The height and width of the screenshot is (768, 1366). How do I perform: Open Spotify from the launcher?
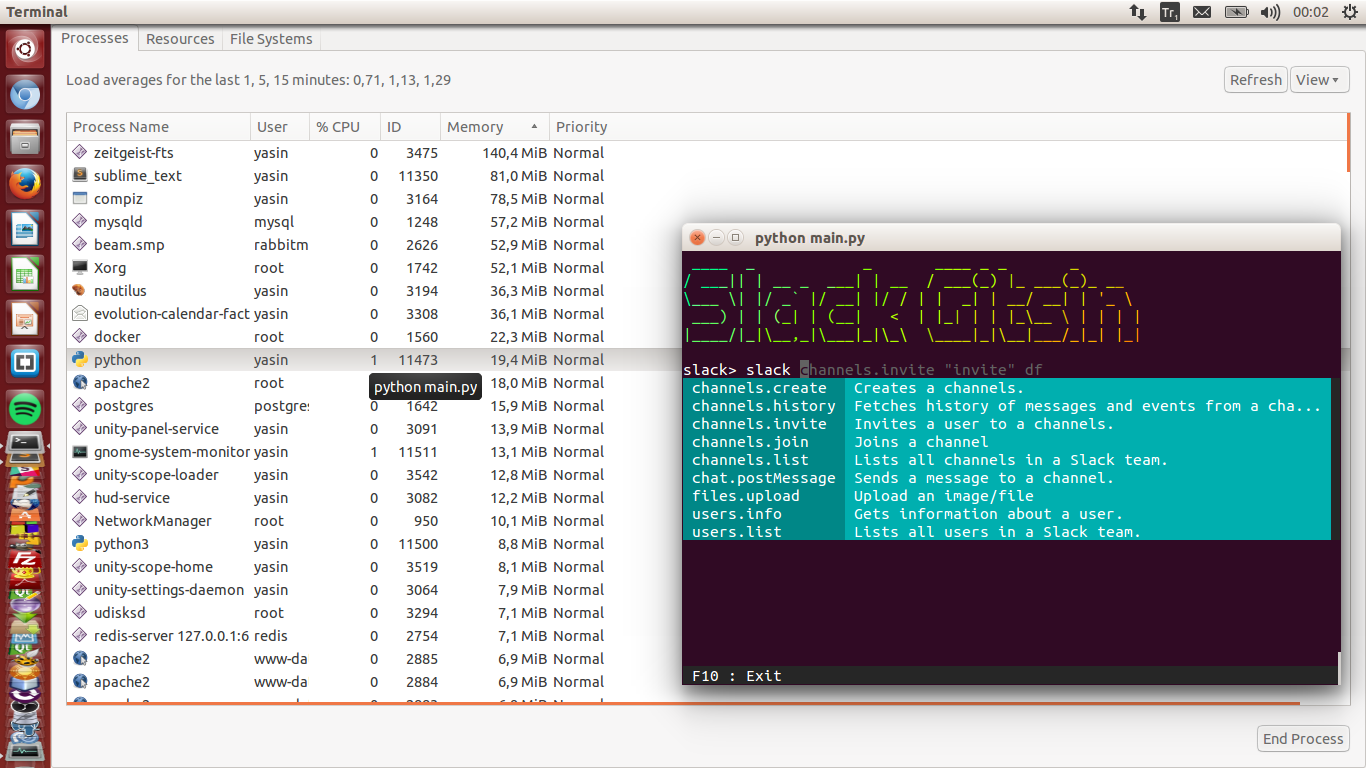point(25,409)
